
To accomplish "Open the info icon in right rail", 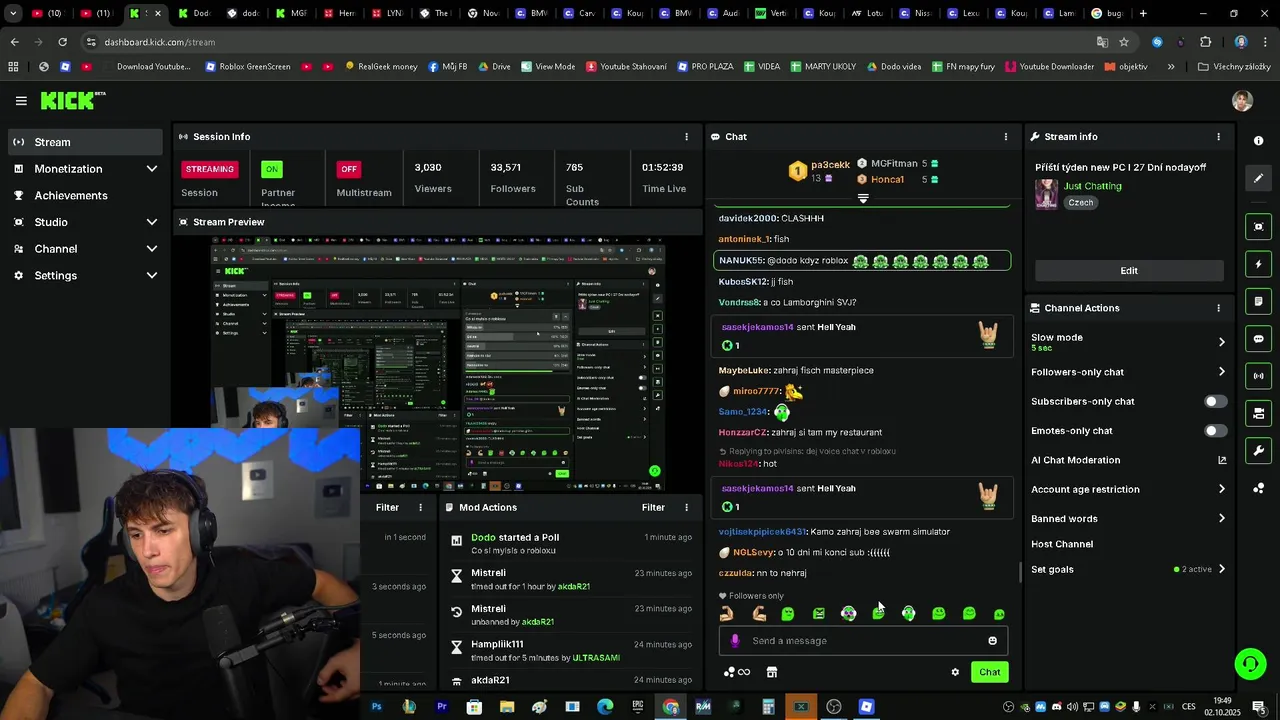I will [x=1259, y=141].
